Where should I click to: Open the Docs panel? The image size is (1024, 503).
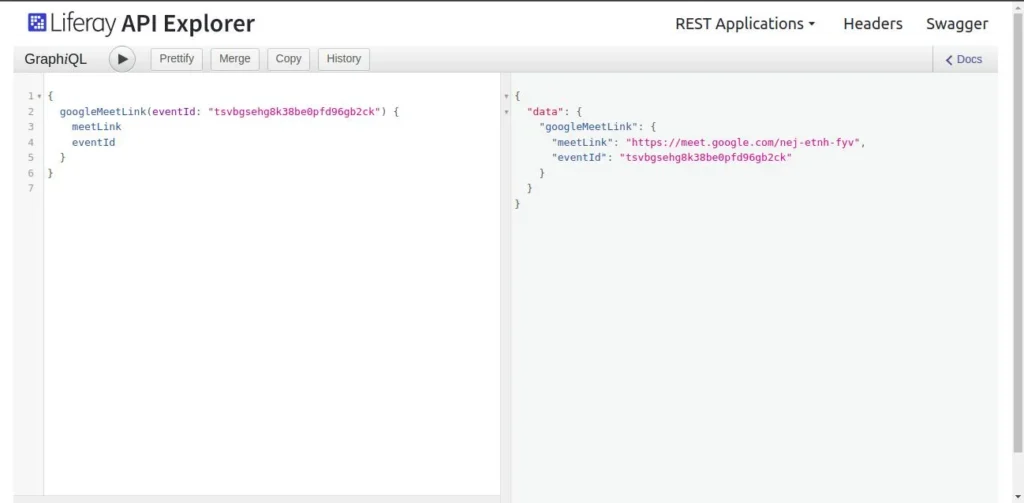click(964, 59)
